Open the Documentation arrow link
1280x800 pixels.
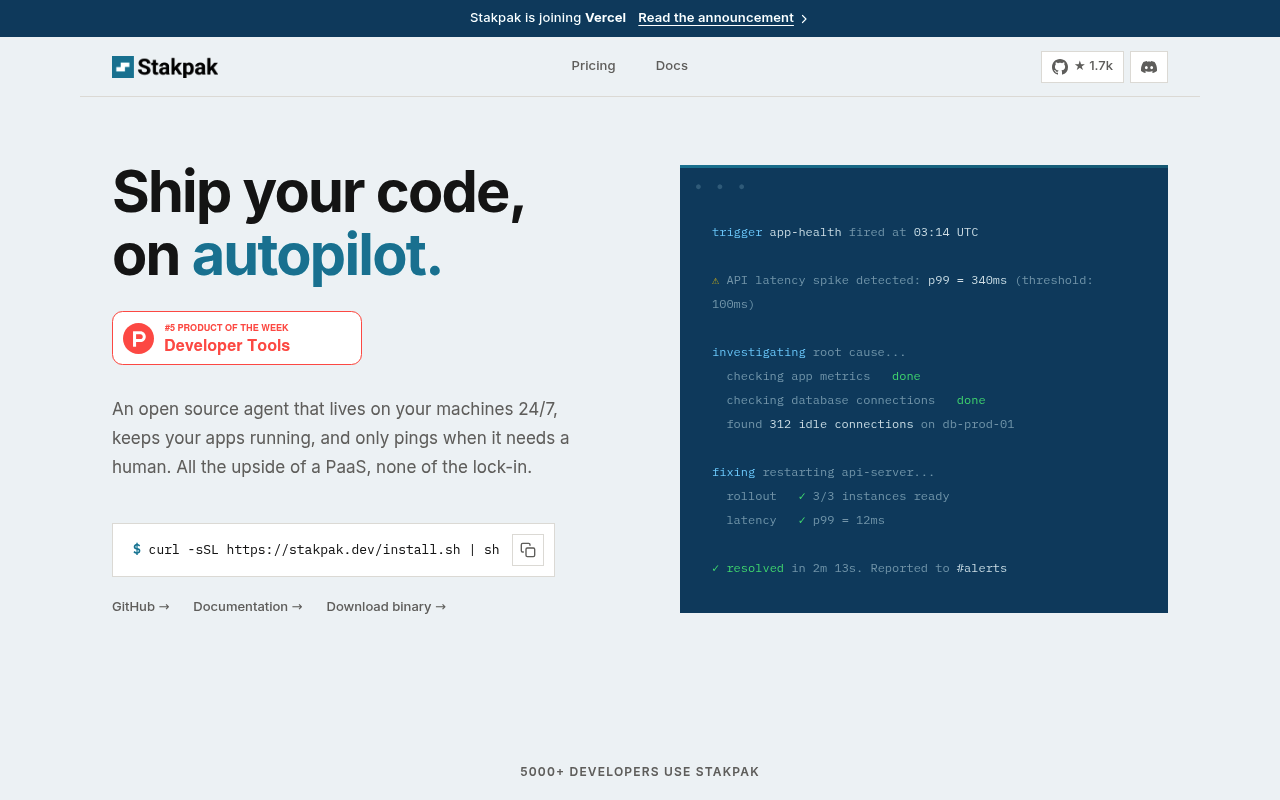pyautogui.click(x=248, y=607)
